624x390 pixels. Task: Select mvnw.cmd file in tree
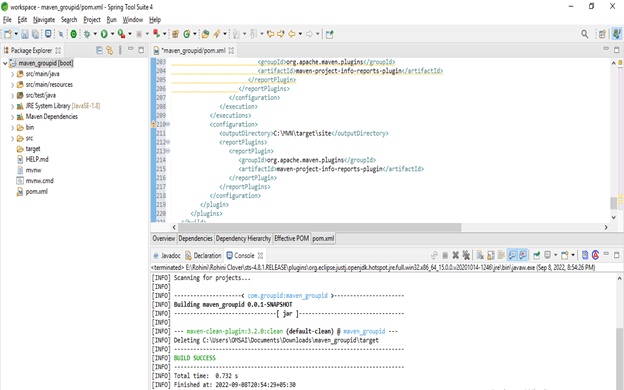[x=39, y=181]
